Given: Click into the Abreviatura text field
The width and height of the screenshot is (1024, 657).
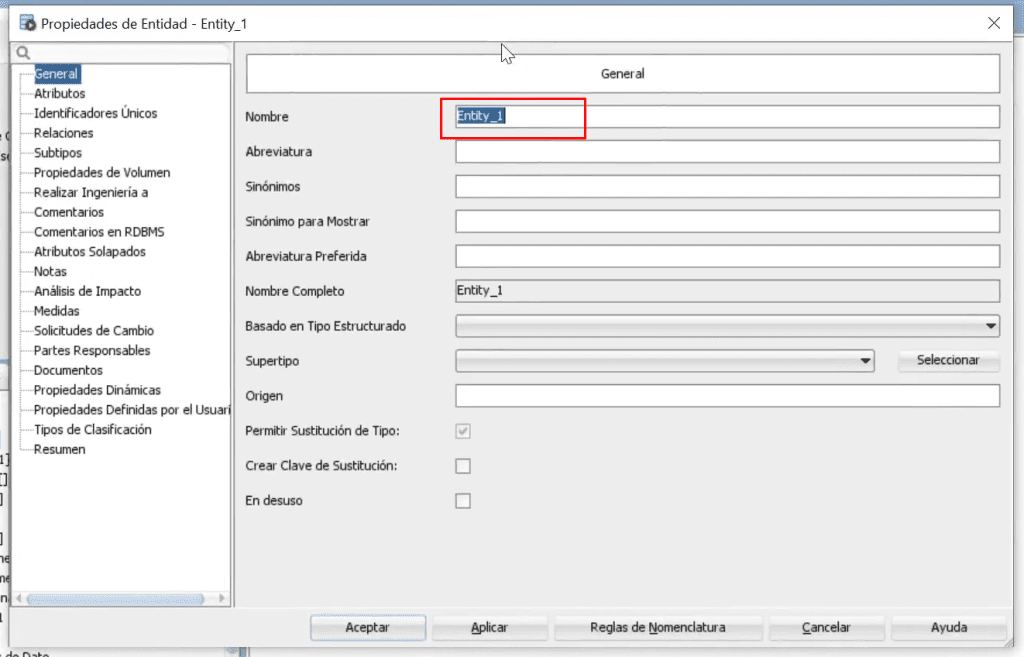Looking at the screenshot, I should coord(728,152).
